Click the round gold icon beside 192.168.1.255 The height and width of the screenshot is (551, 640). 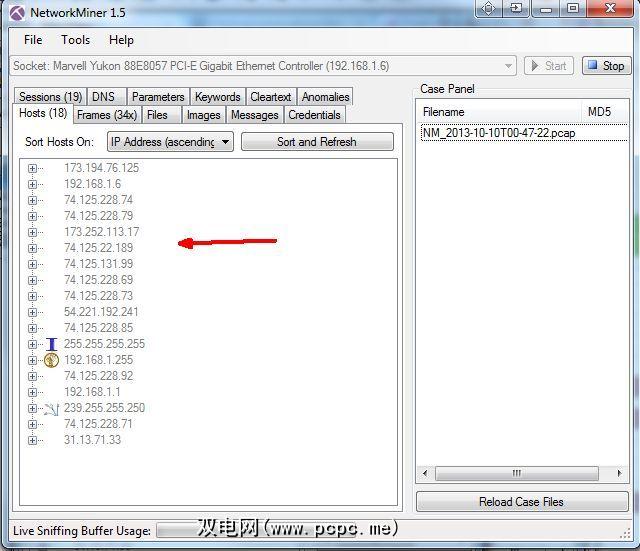pyautogui.click(x=51, y=360)
